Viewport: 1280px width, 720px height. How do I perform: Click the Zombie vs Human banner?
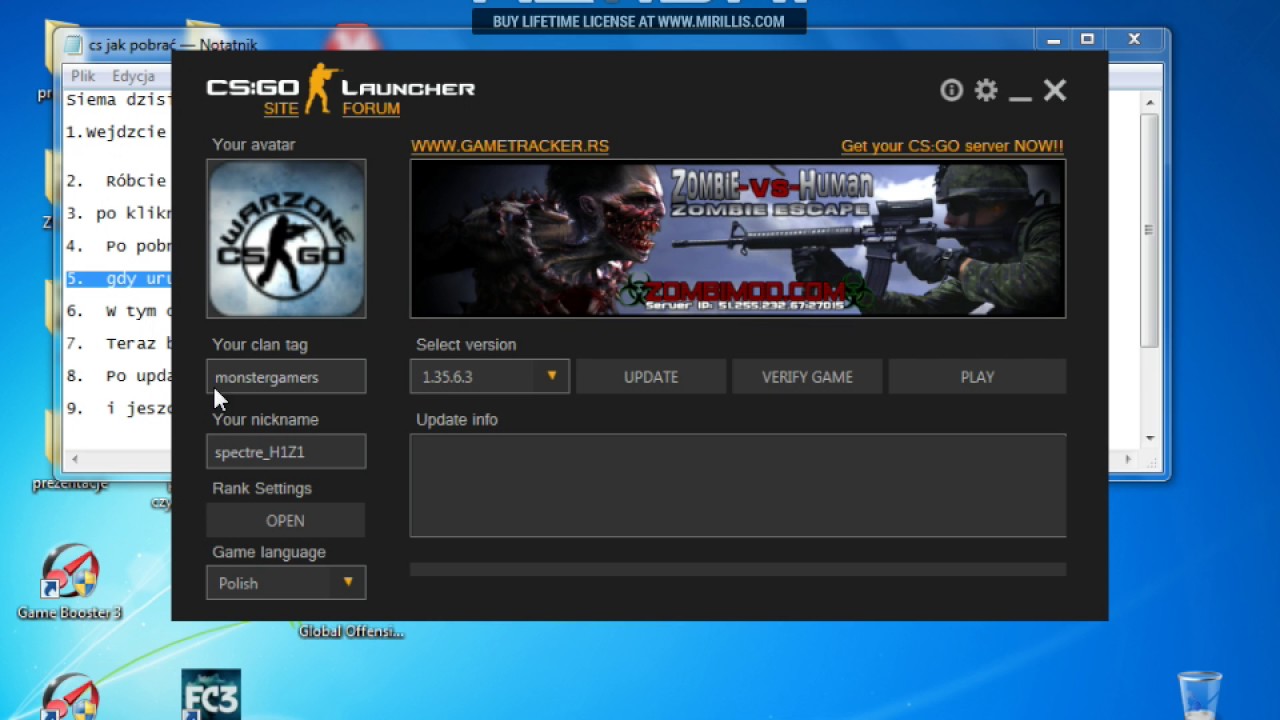[x=738, y=238]
